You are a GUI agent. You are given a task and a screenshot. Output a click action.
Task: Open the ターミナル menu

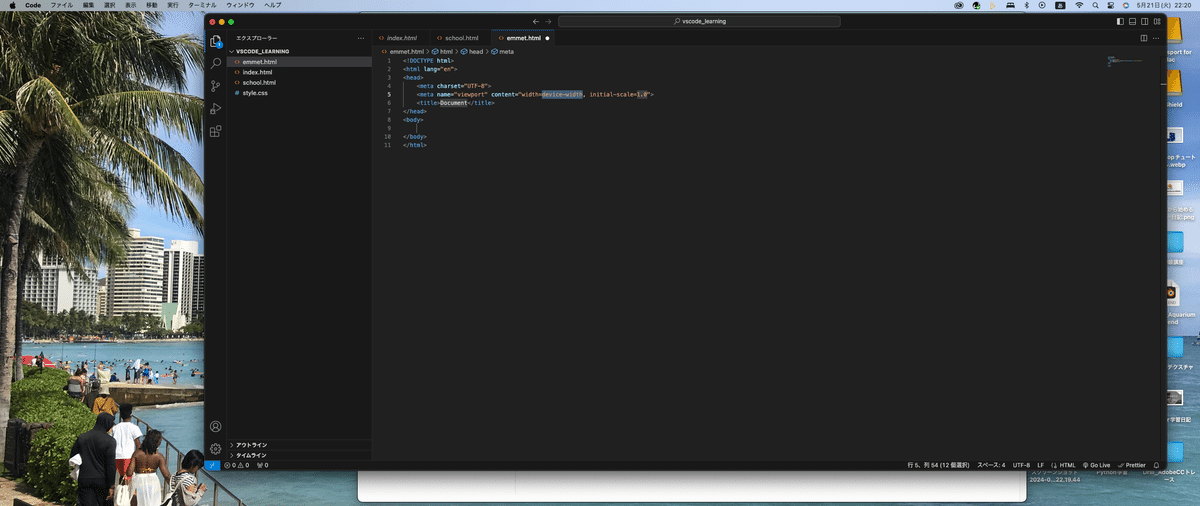click(x=202, y=5)
